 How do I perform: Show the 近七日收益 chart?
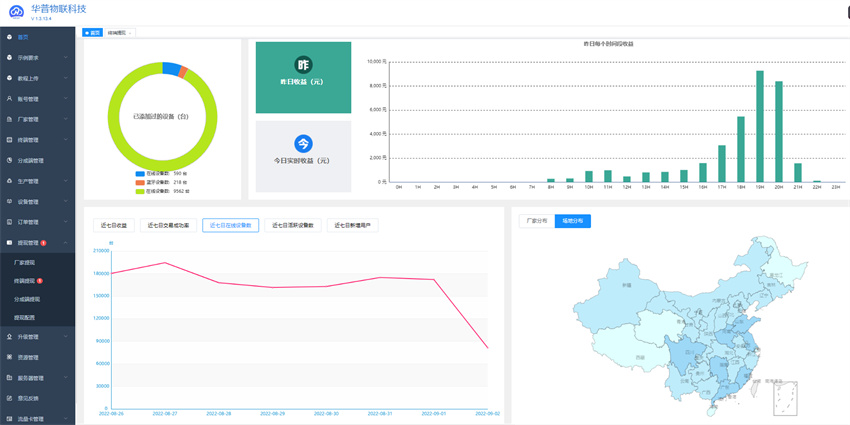click(x=114, y=226)
